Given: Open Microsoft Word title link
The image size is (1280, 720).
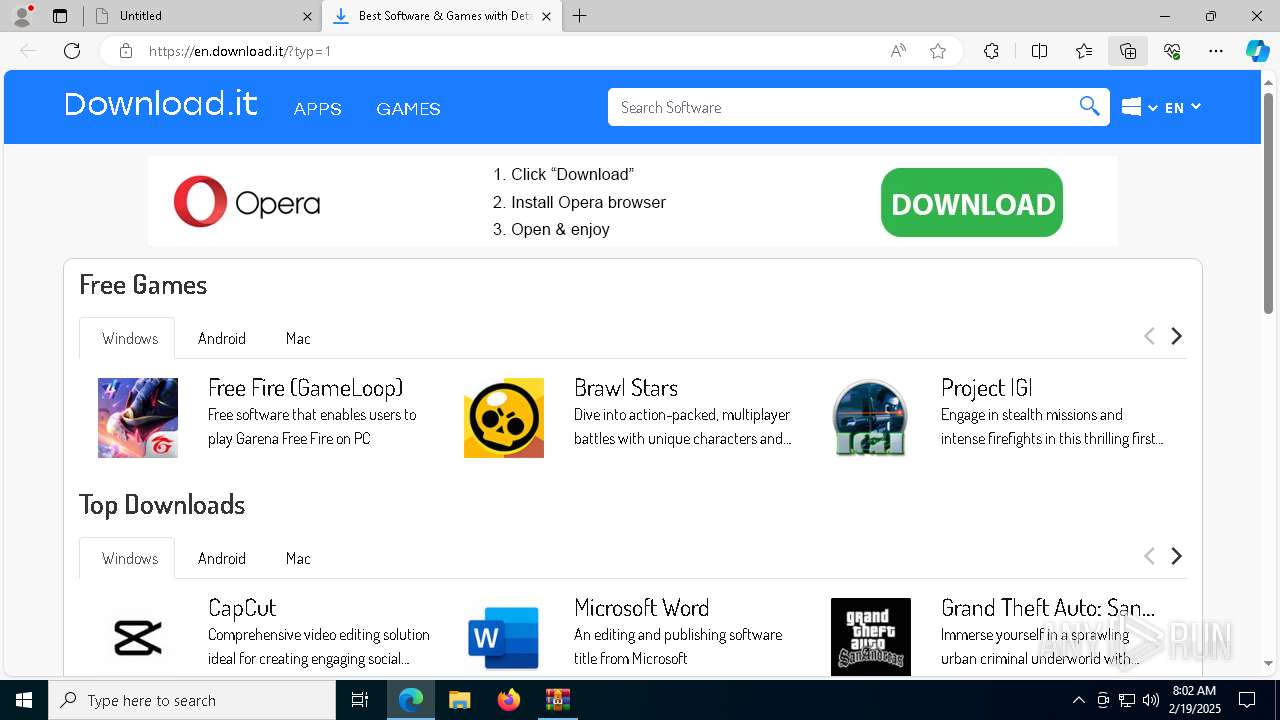Looking at the screenshot, I should pos(642,607).
